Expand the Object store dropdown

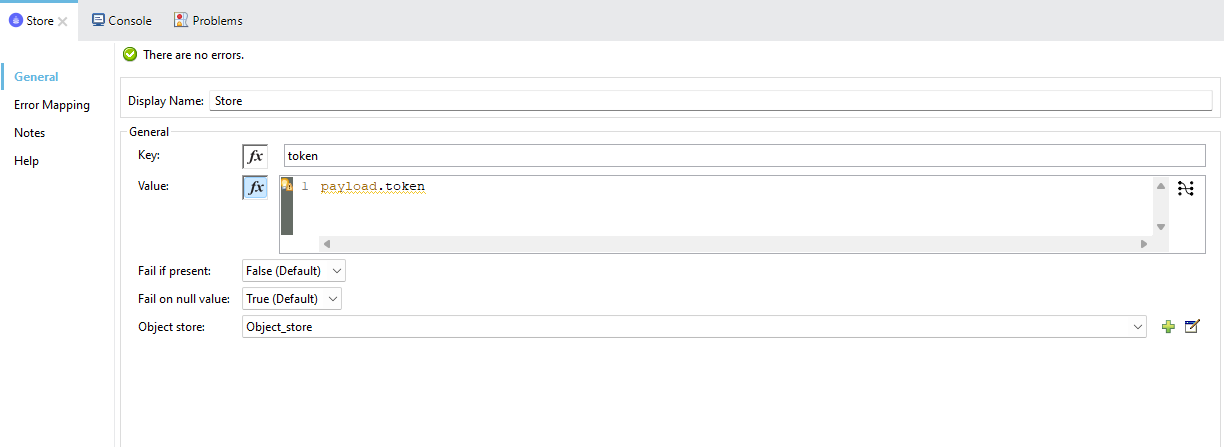1137,327
